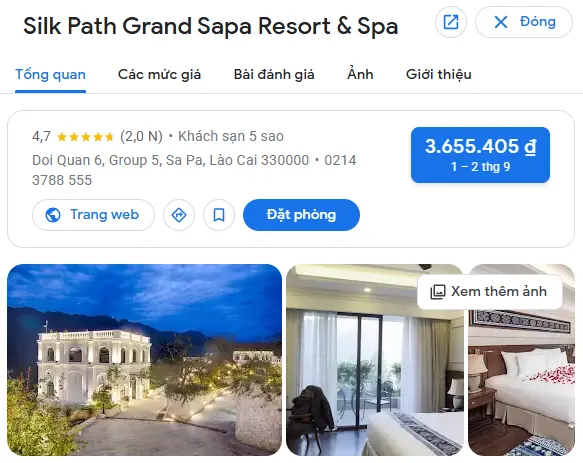Visit the hotel's Trang web button
Screen dimensions: 583x463
point(93,215)
